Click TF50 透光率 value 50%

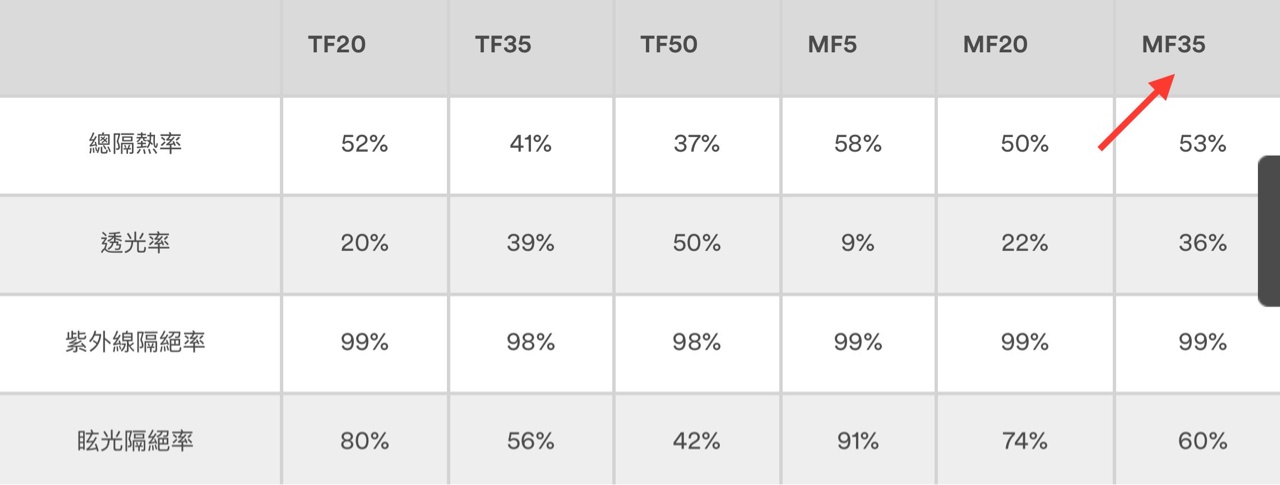click(x=696, y=243)
